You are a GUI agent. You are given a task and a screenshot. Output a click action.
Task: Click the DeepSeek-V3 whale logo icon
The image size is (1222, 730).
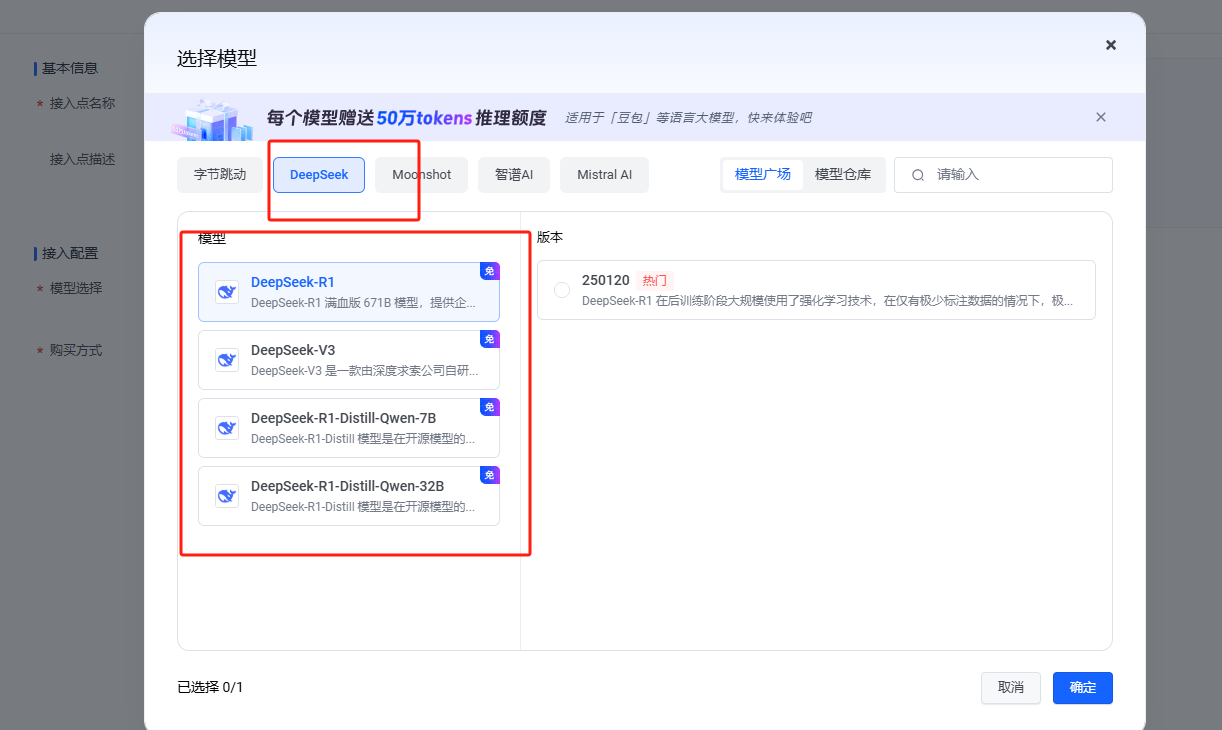pyautogui.click(x=227, y=360)
